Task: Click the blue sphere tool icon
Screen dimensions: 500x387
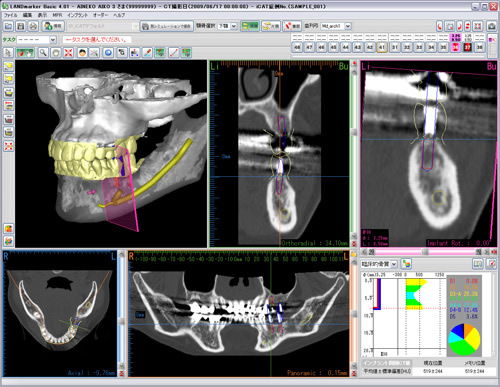Action: coord(108,52)
